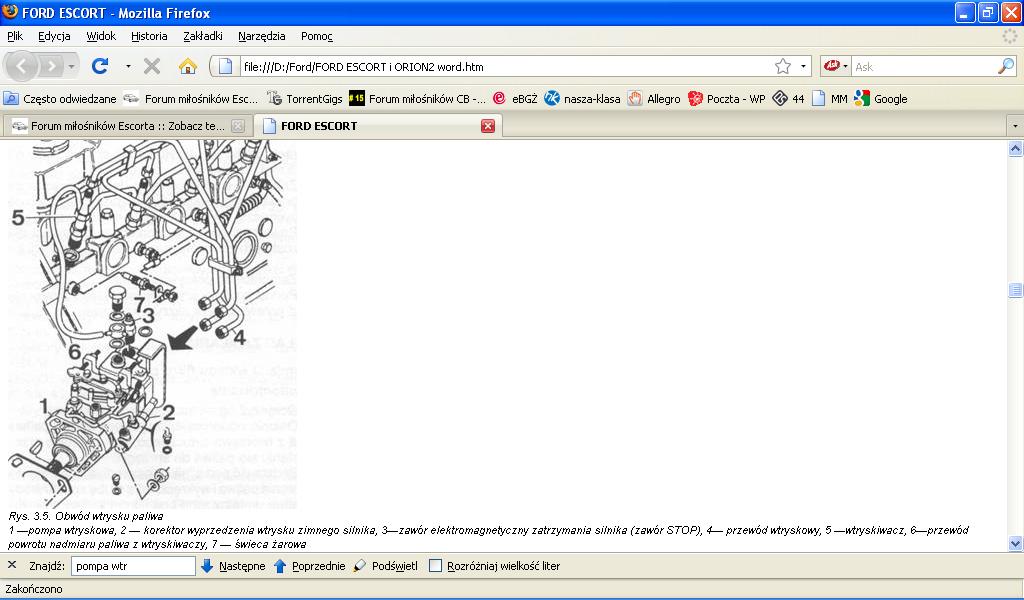This screenshot has height=600, width=1024.
Task: Click the search magnifier icon in the Ask box
Action: pyautogui.click(x=1006, y=66)
